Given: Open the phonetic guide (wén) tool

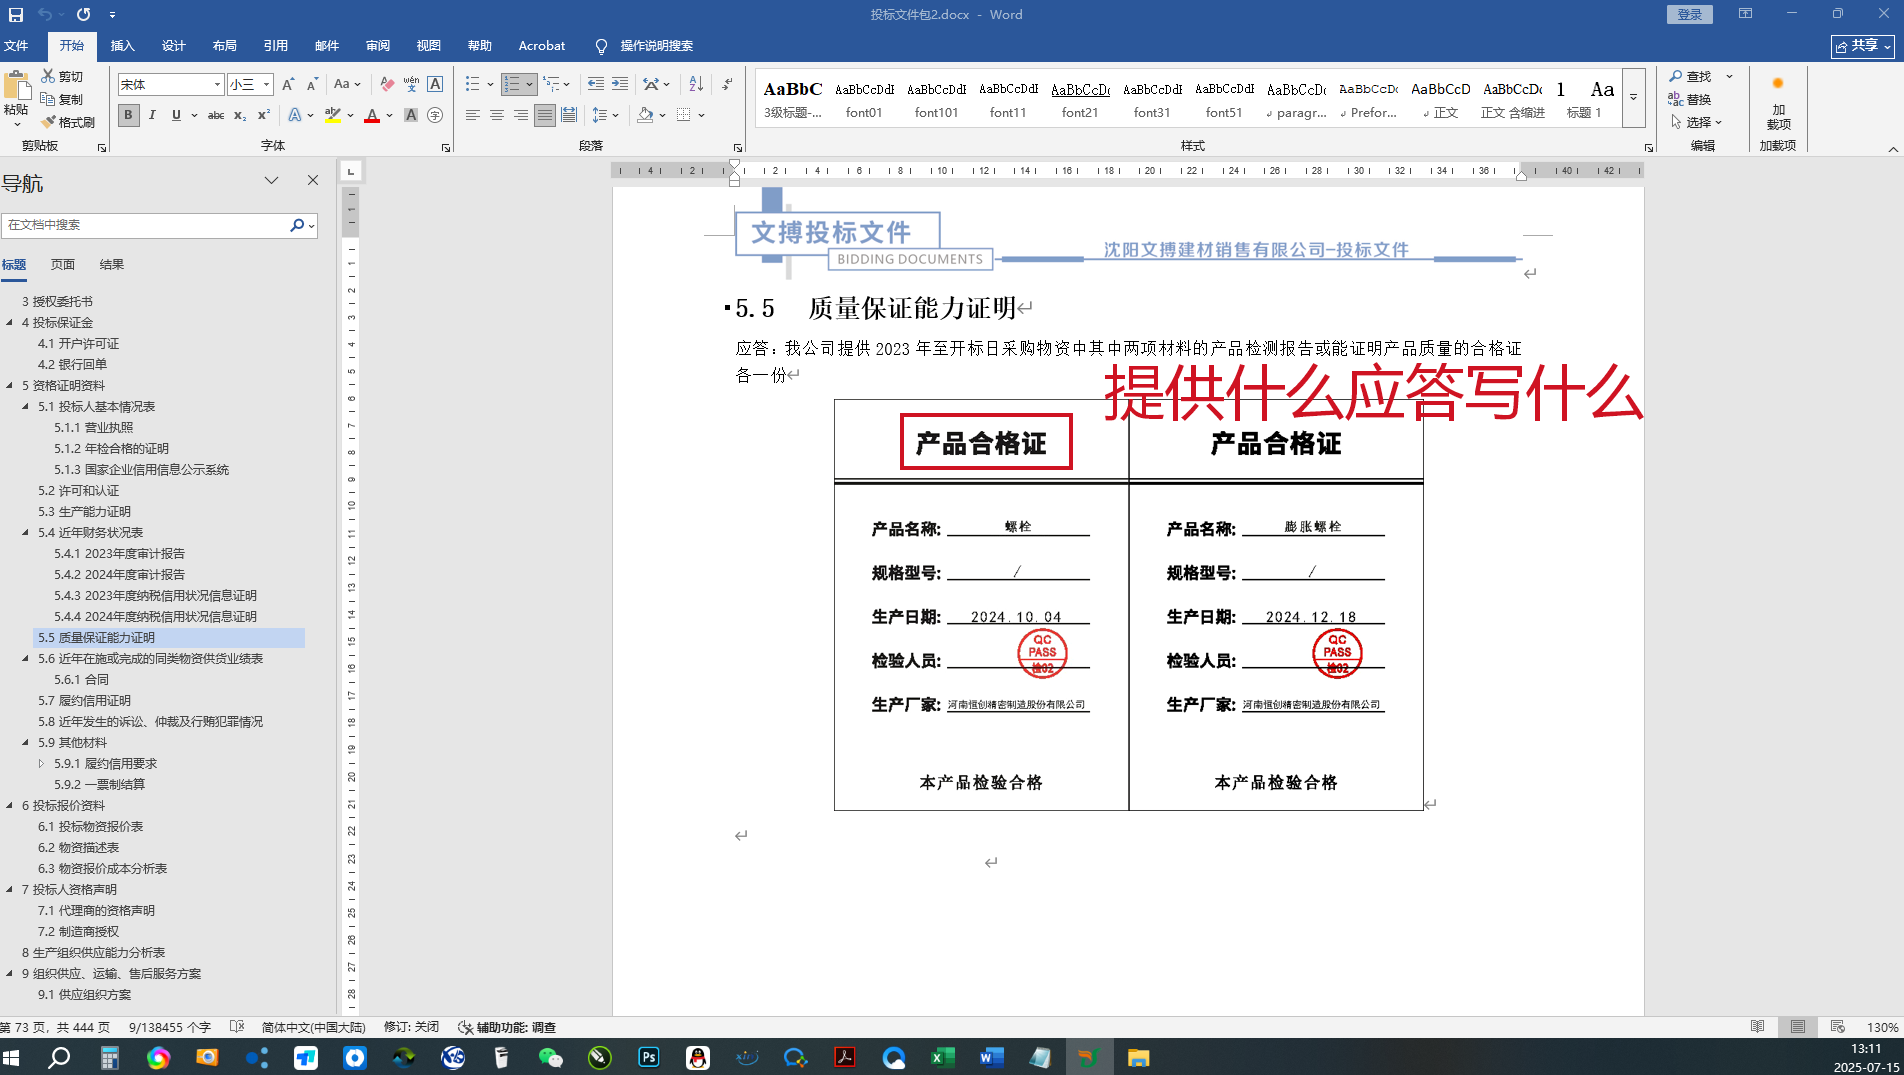Looking at the screenshot, I should tap(411, 85).
